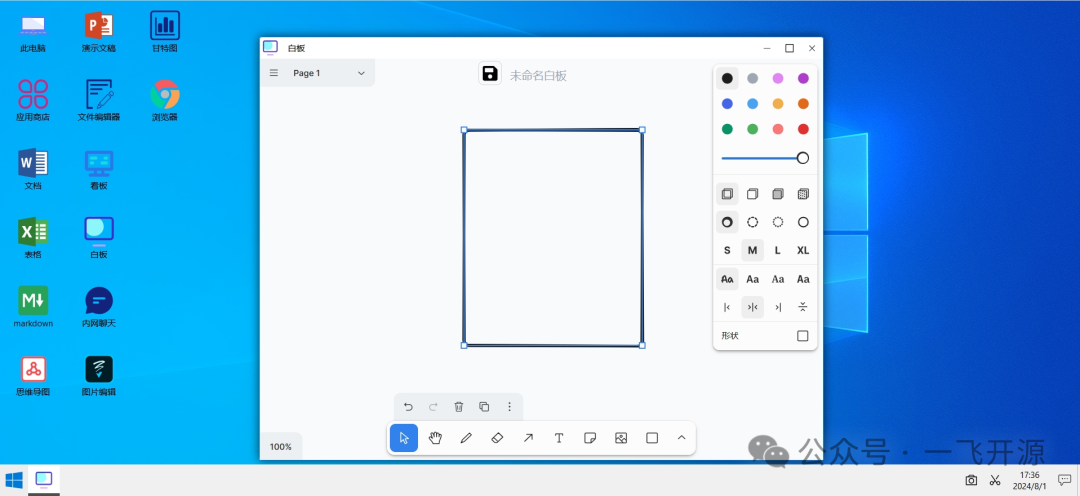Delete selection with trash icon
Viewport: 1080px width, 496px height.
pos(459,407)
